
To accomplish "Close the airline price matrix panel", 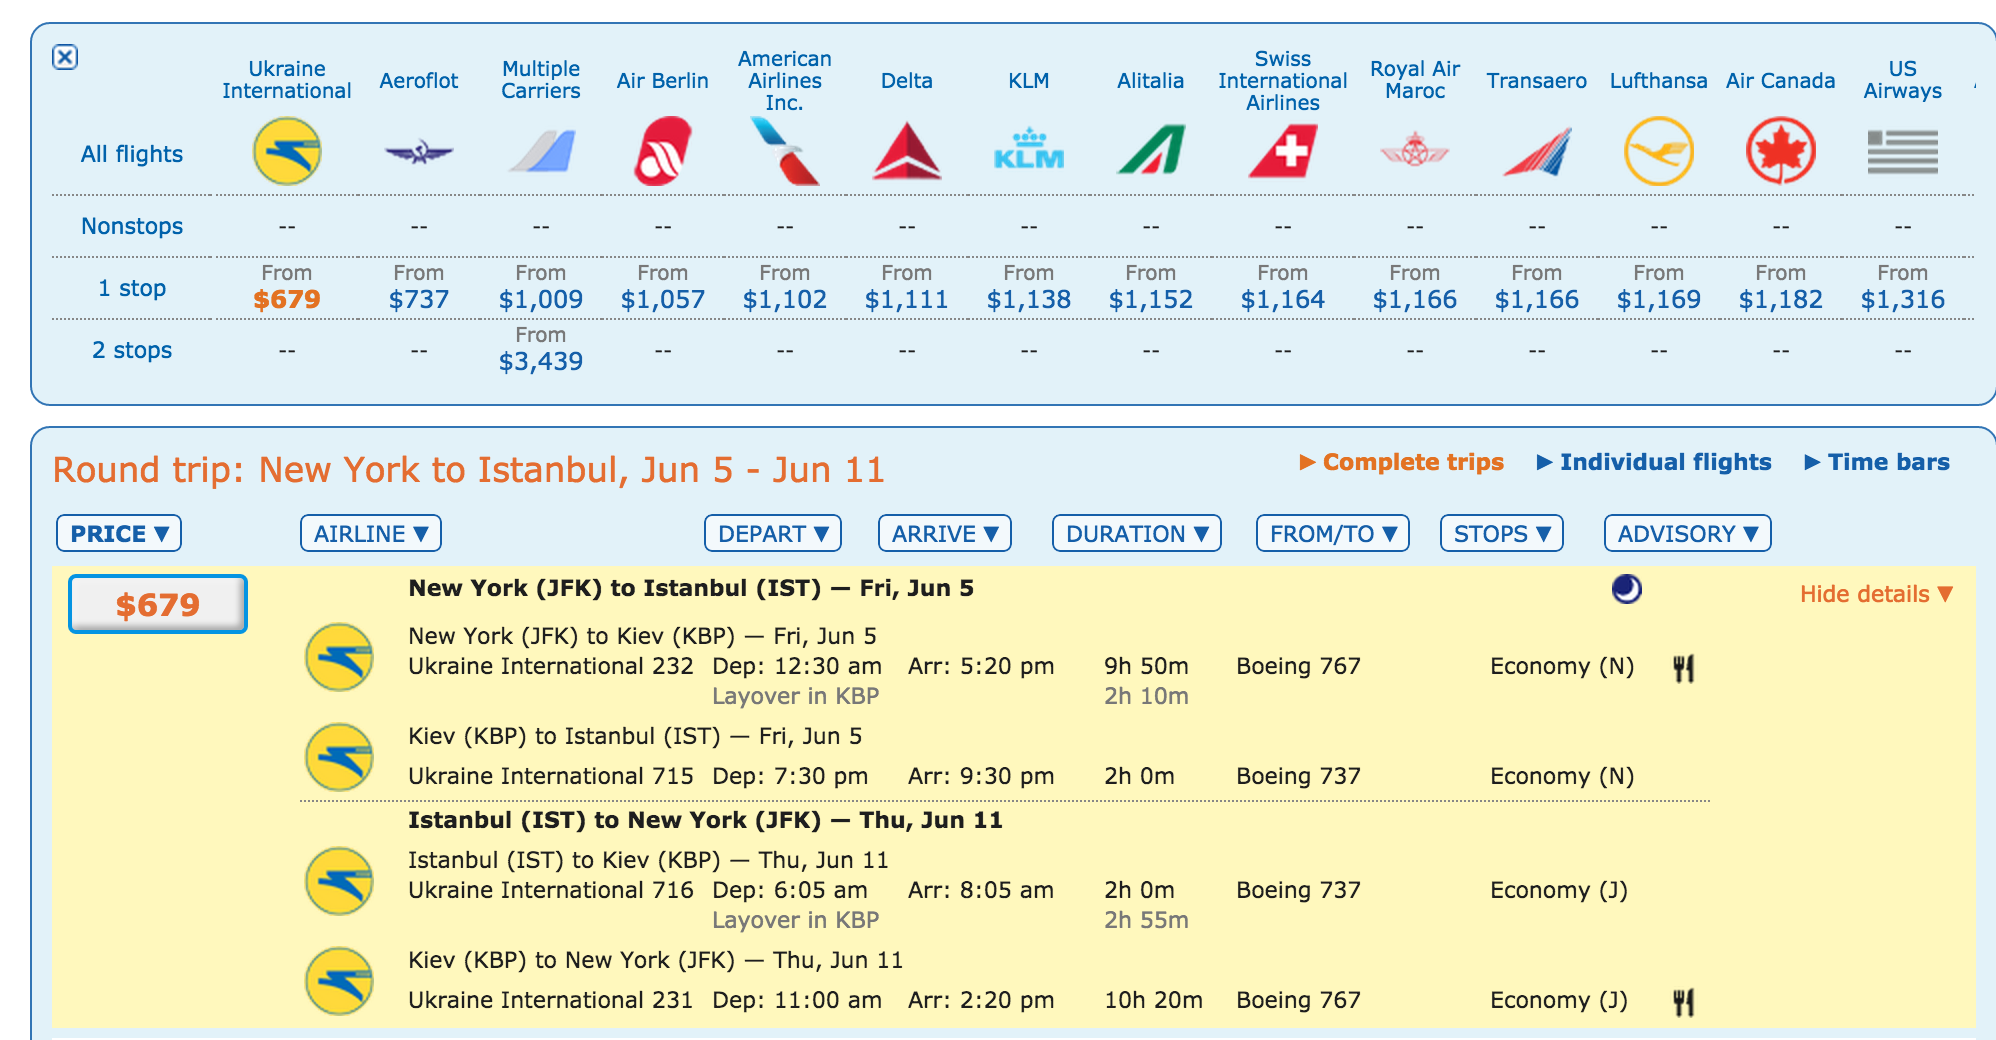I will pos(65,57).
